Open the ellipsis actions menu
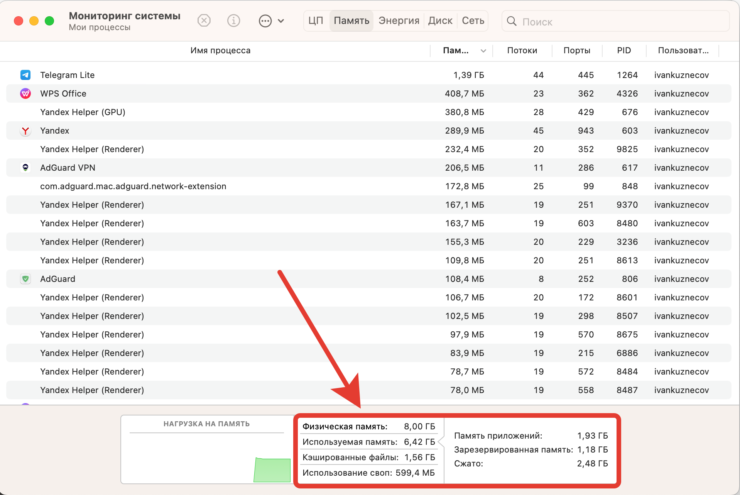The height and width of the screenshot is (495, 740). 271,21
